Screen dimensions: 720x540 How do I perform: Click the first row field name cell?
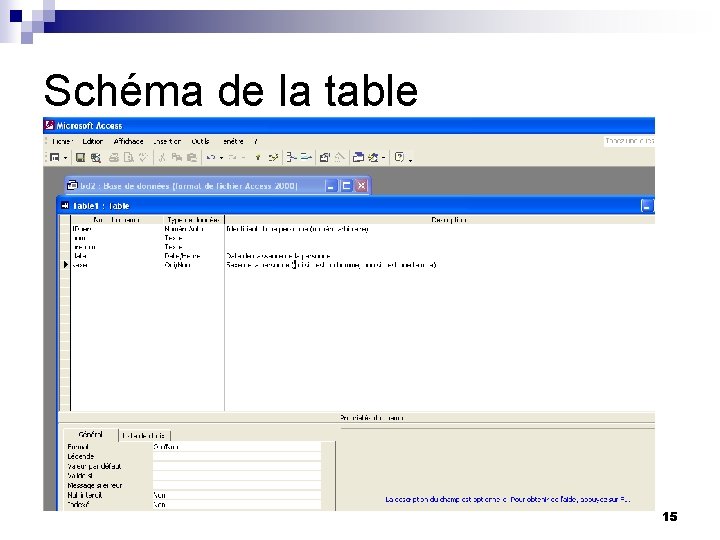(x=117, y=229)
